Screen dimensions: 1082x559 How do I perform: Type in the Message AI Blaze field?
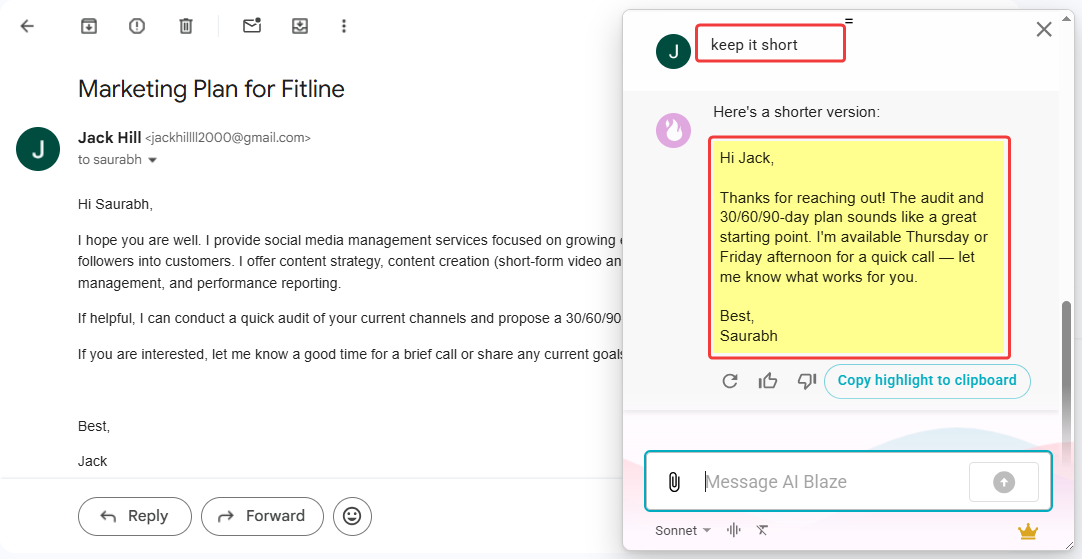[x=830, y=482]
